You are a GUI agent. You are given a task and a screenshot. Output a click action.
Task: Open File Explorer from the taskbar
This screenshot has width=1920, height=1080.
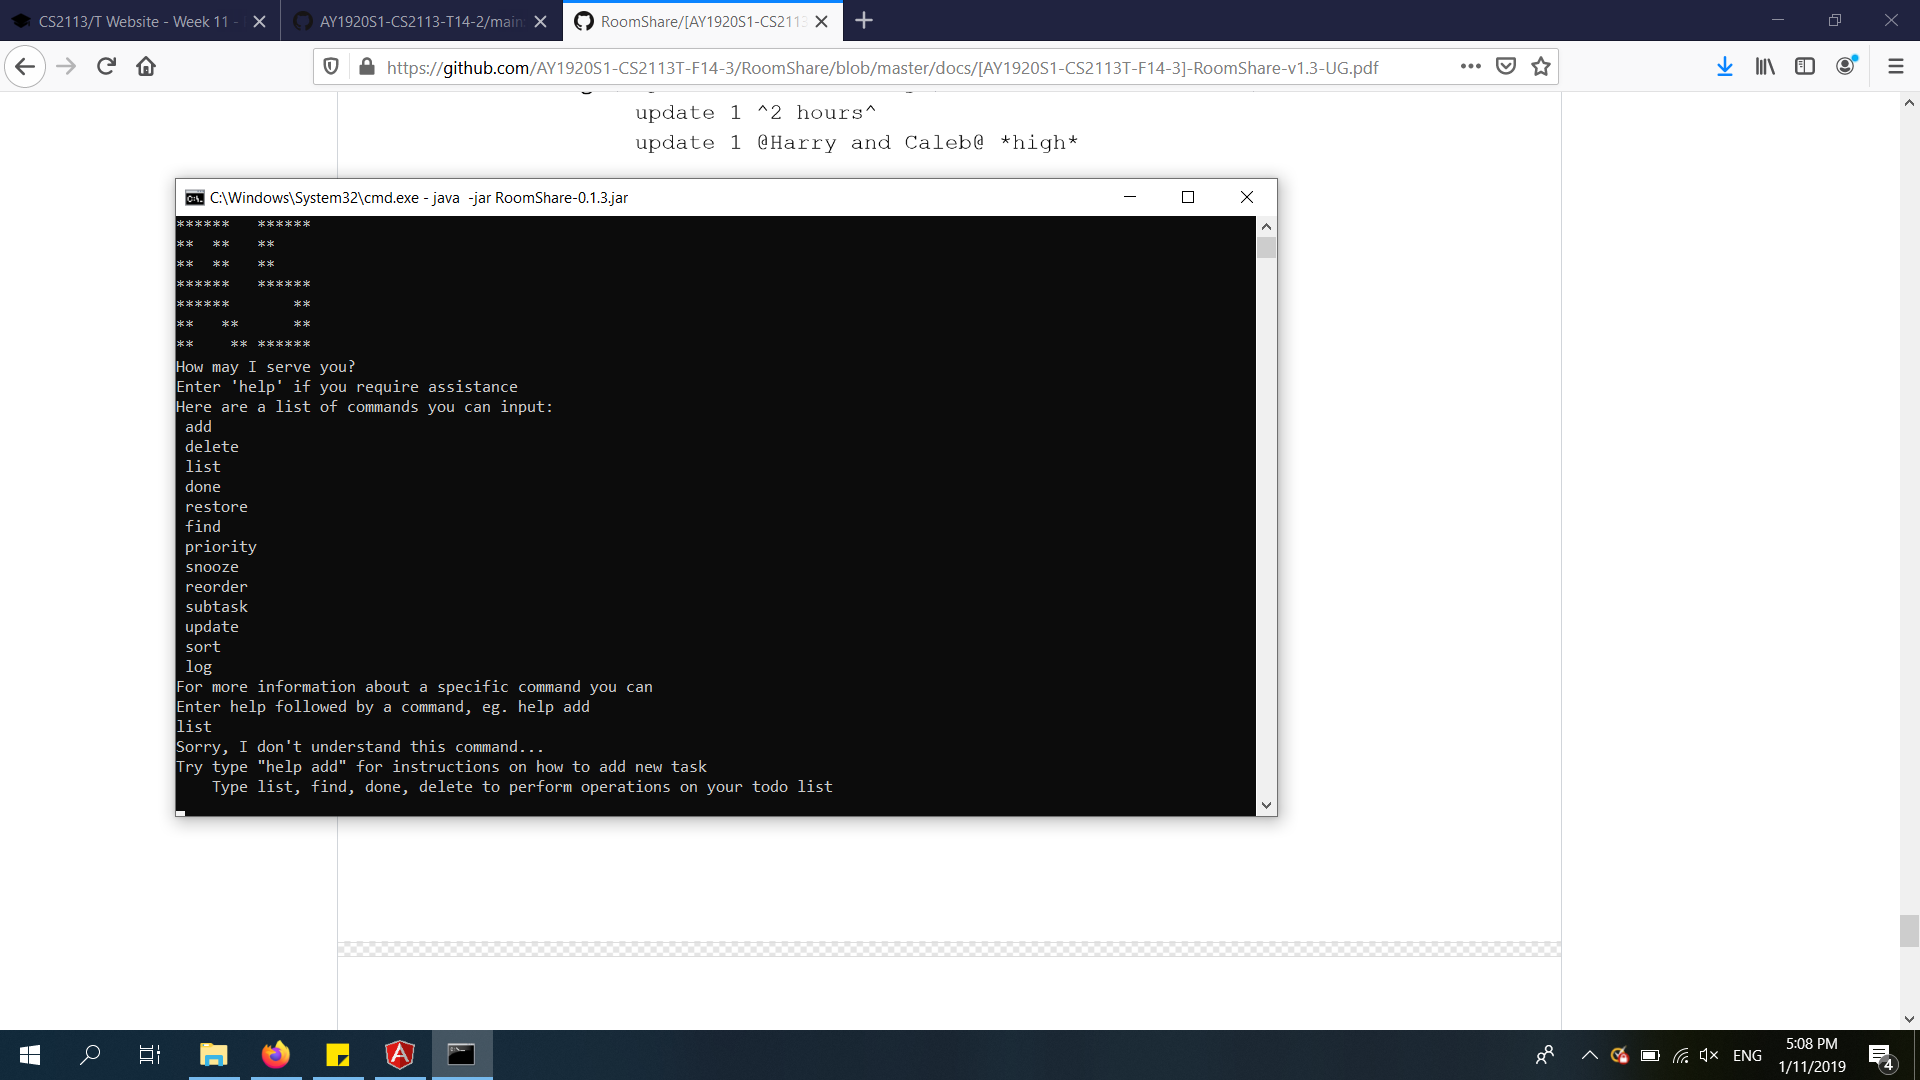[213, 1055]
